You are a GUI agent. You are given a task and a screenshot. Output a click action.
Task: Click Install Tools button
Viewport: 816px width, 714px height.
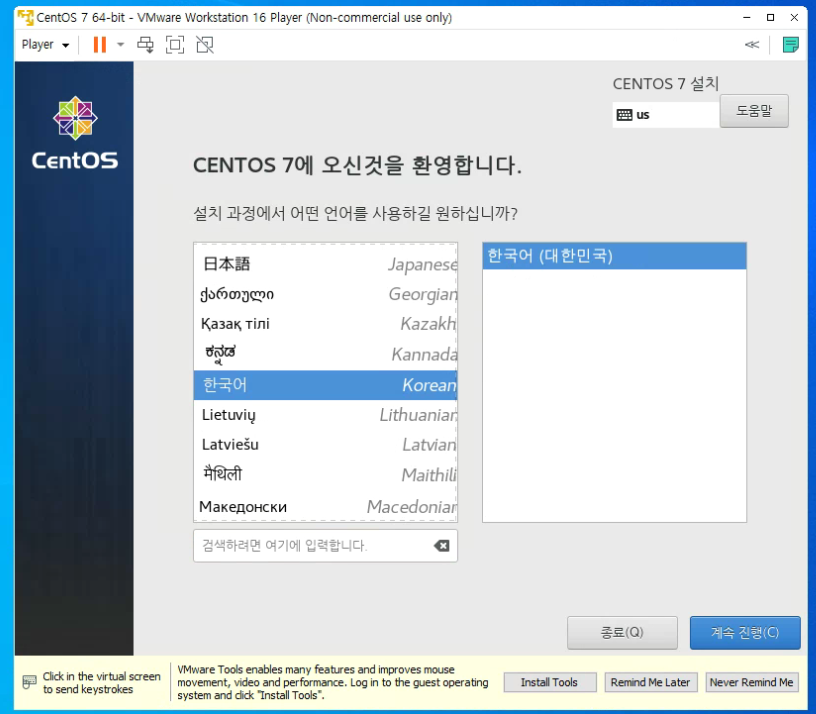pos(550,682)
